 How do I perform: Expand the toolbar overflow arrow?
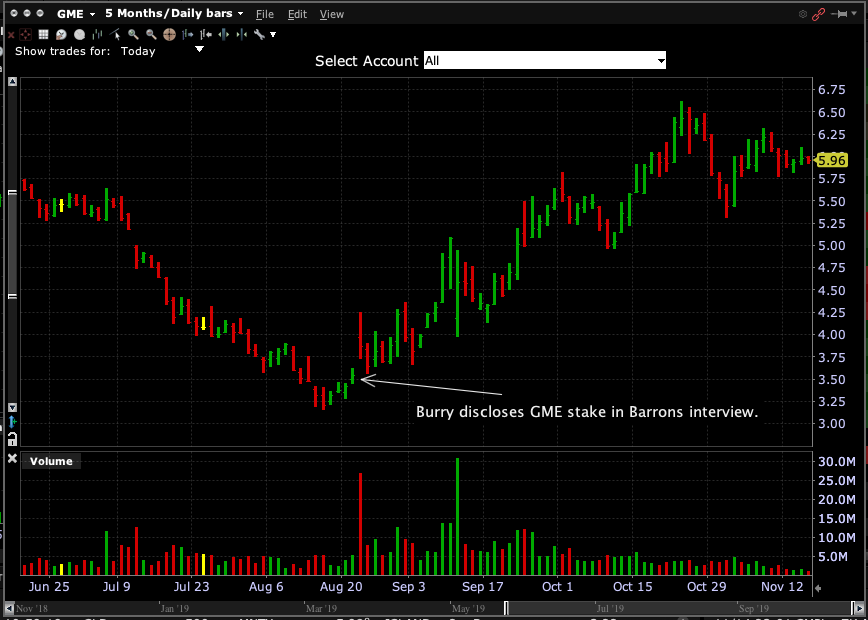tap(273, 35)
